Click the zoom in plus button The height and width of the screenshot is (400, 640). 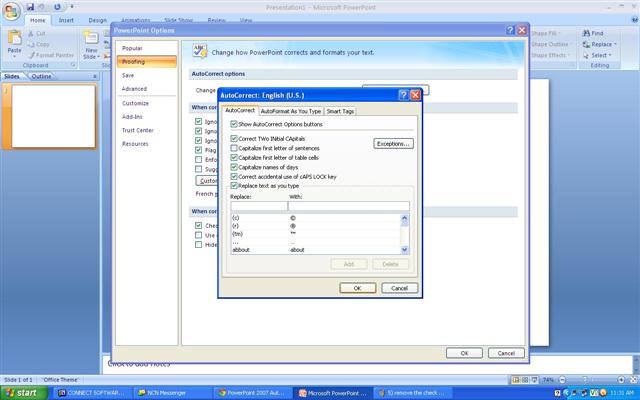tap(621, 380)
